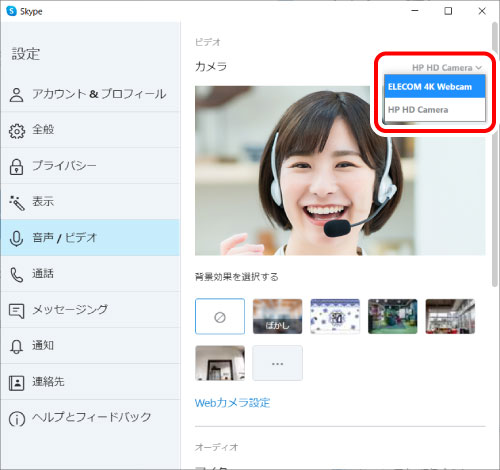The image size is (500, 470).
Task: Apply the snowflake pattern background
Action: coord(335,316)
